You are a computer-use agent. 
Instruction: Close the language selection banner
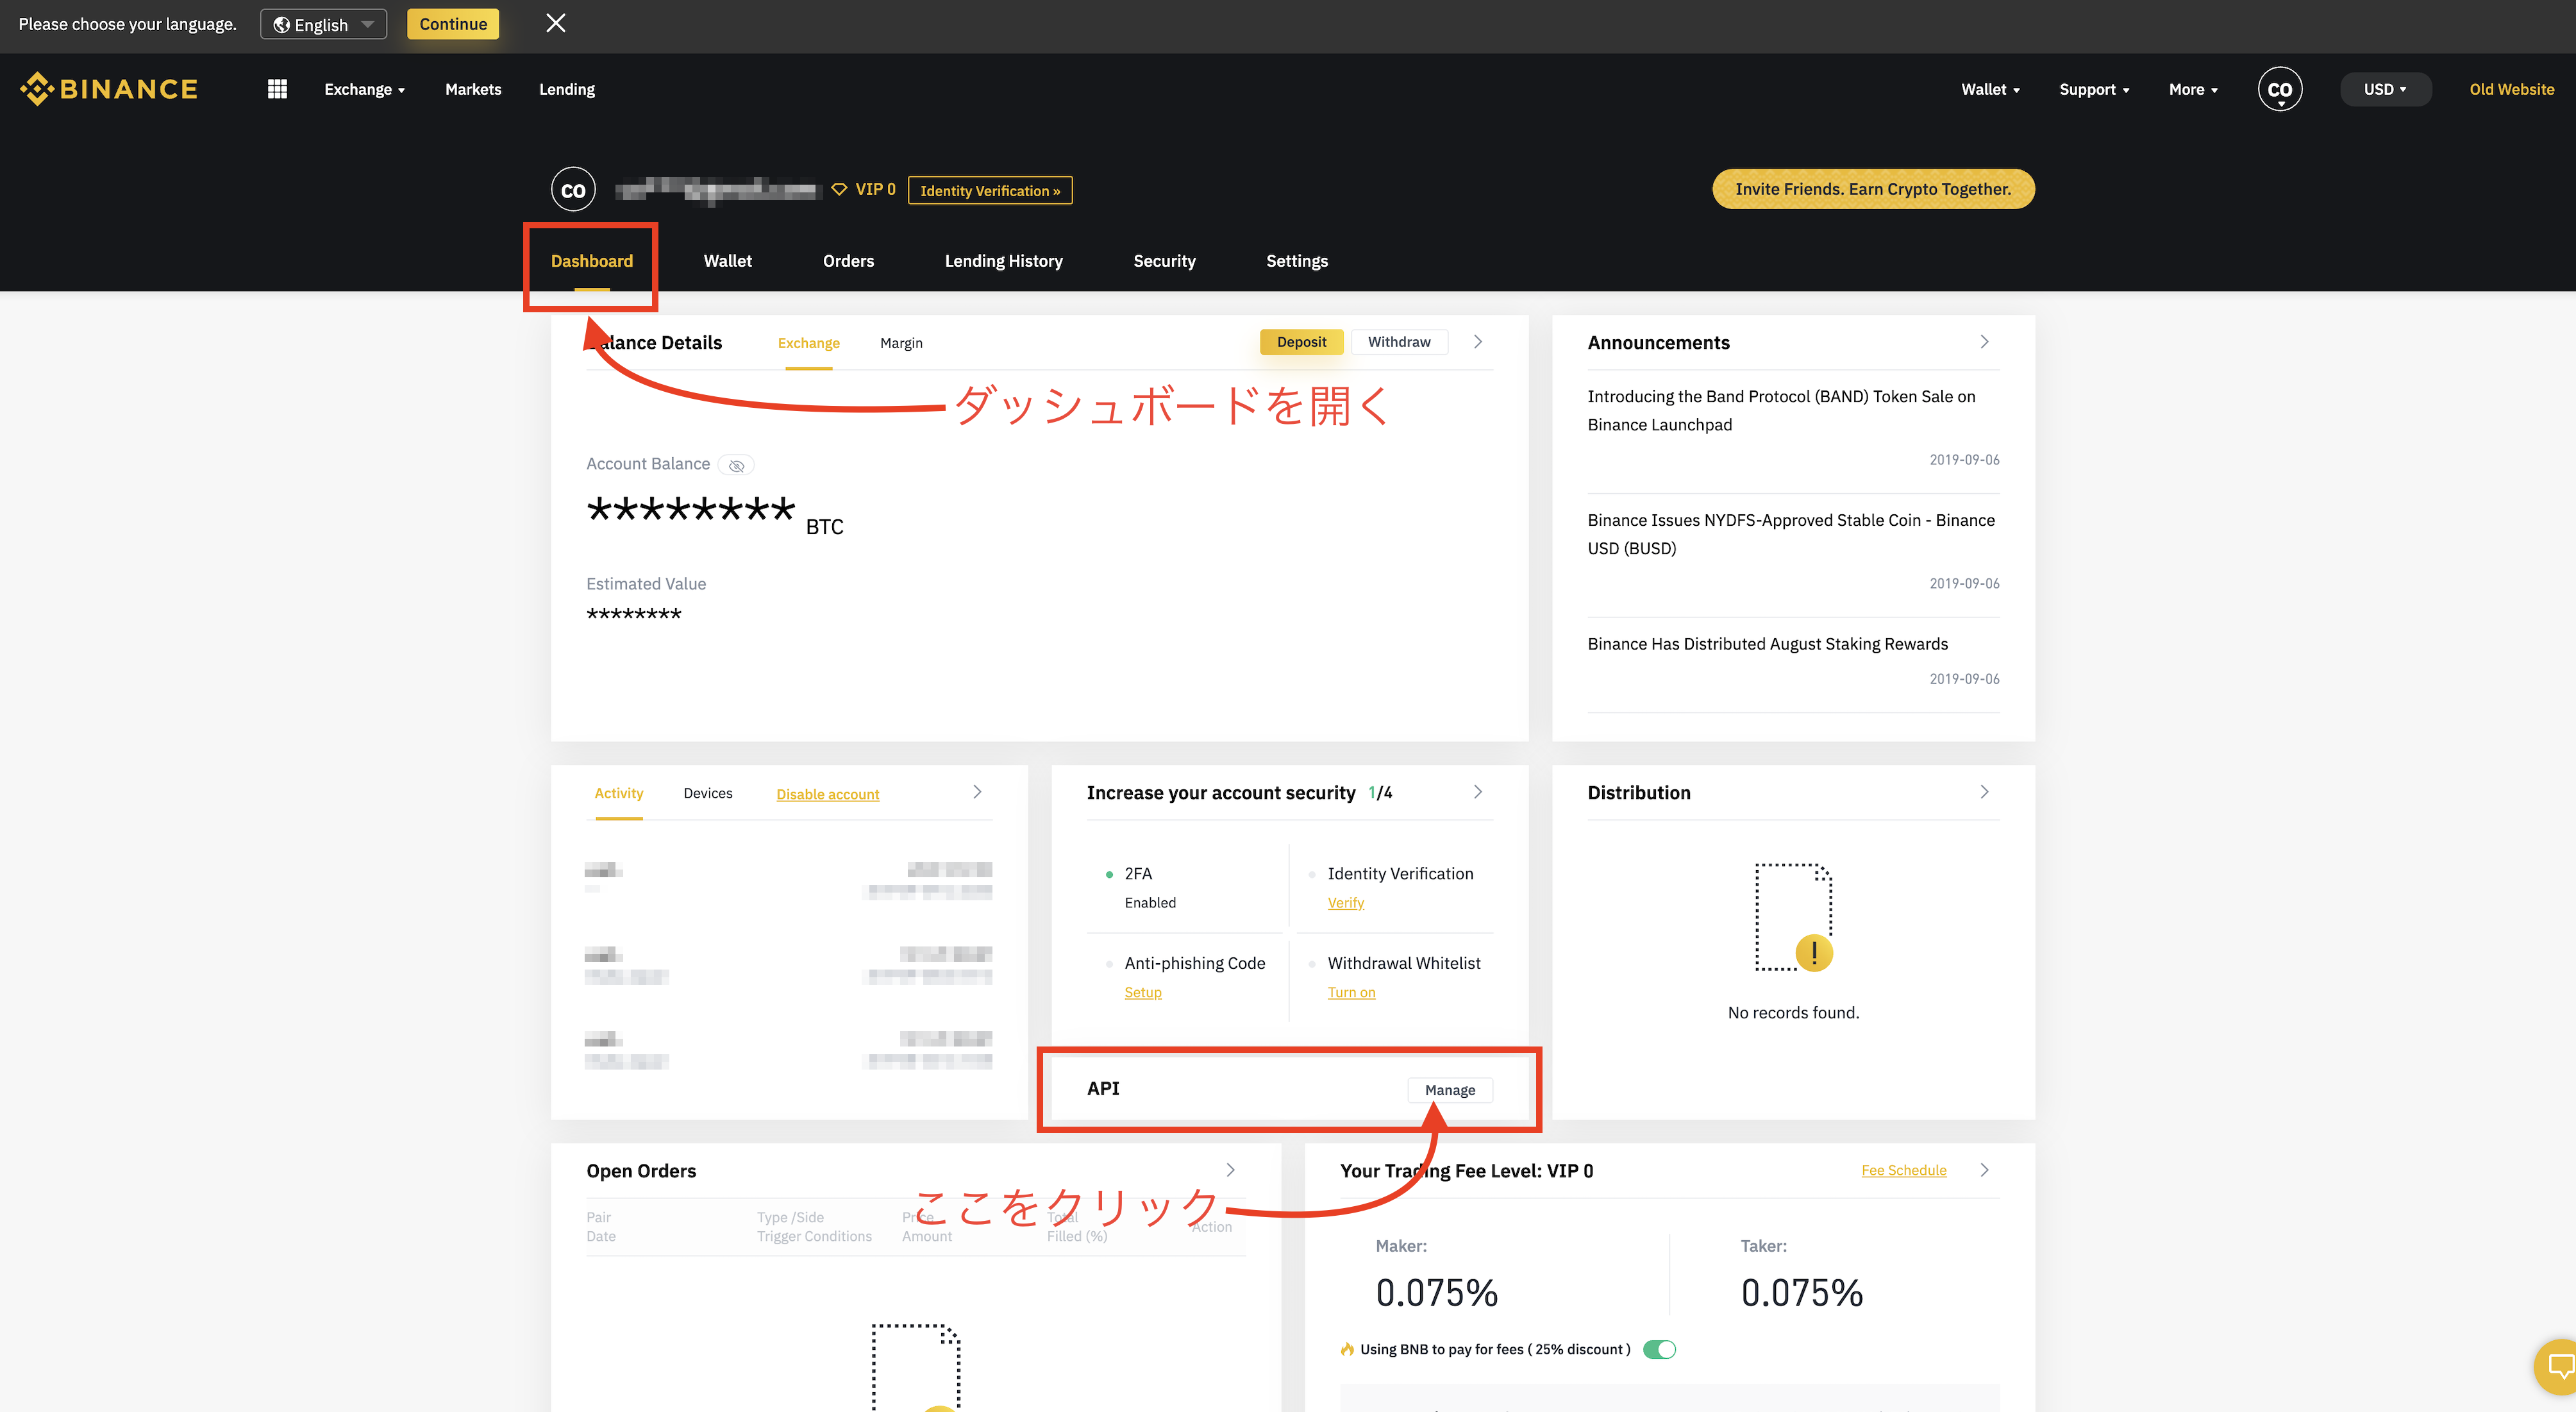(x=556, y=23)
